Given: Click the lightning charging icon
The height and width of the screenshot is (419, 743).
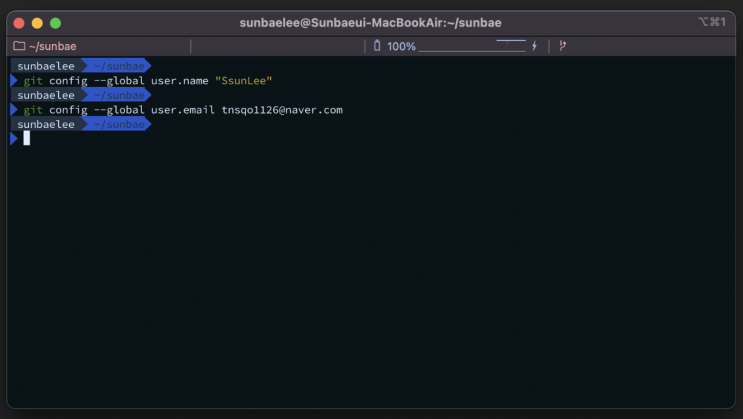Looking at the screenshot, I should (535, 46).
